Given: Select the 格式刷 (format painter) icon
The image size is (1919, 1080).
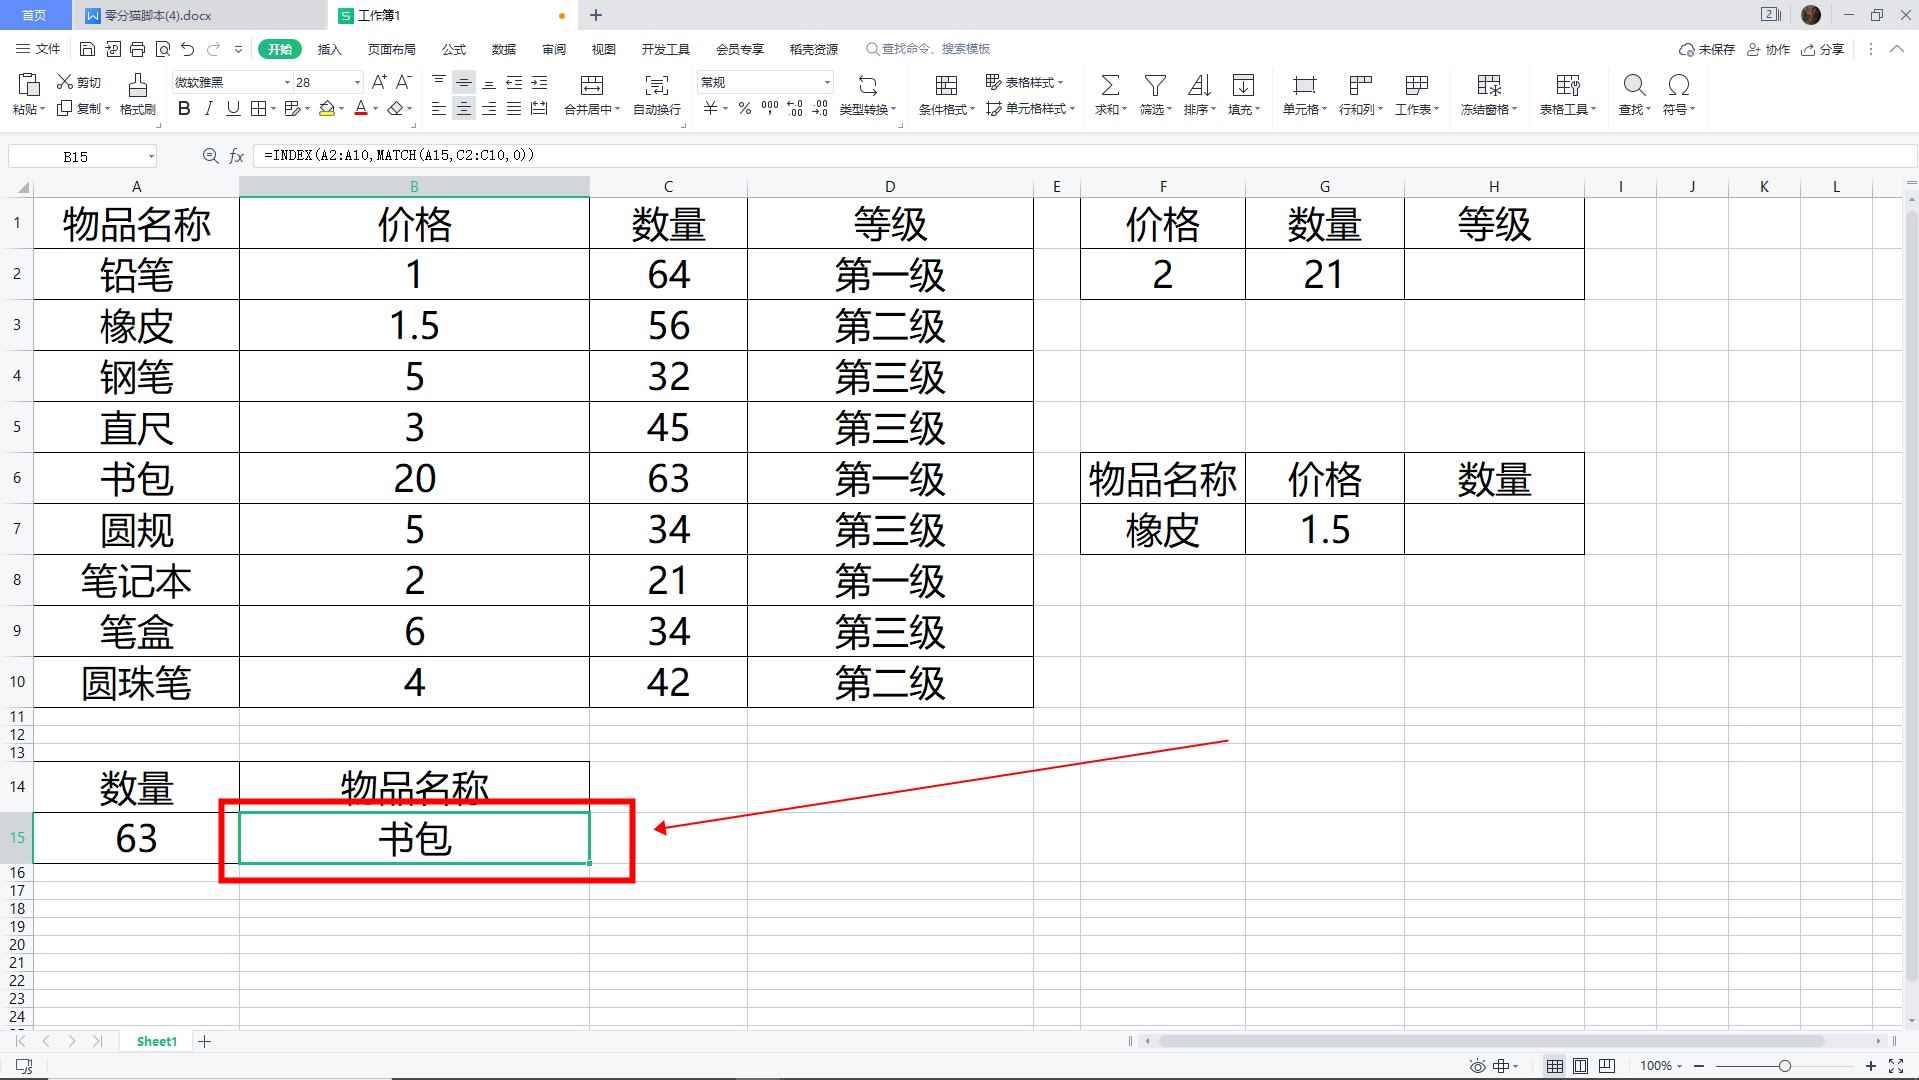Looking at the screenshot, I should (x=137, y=95).
